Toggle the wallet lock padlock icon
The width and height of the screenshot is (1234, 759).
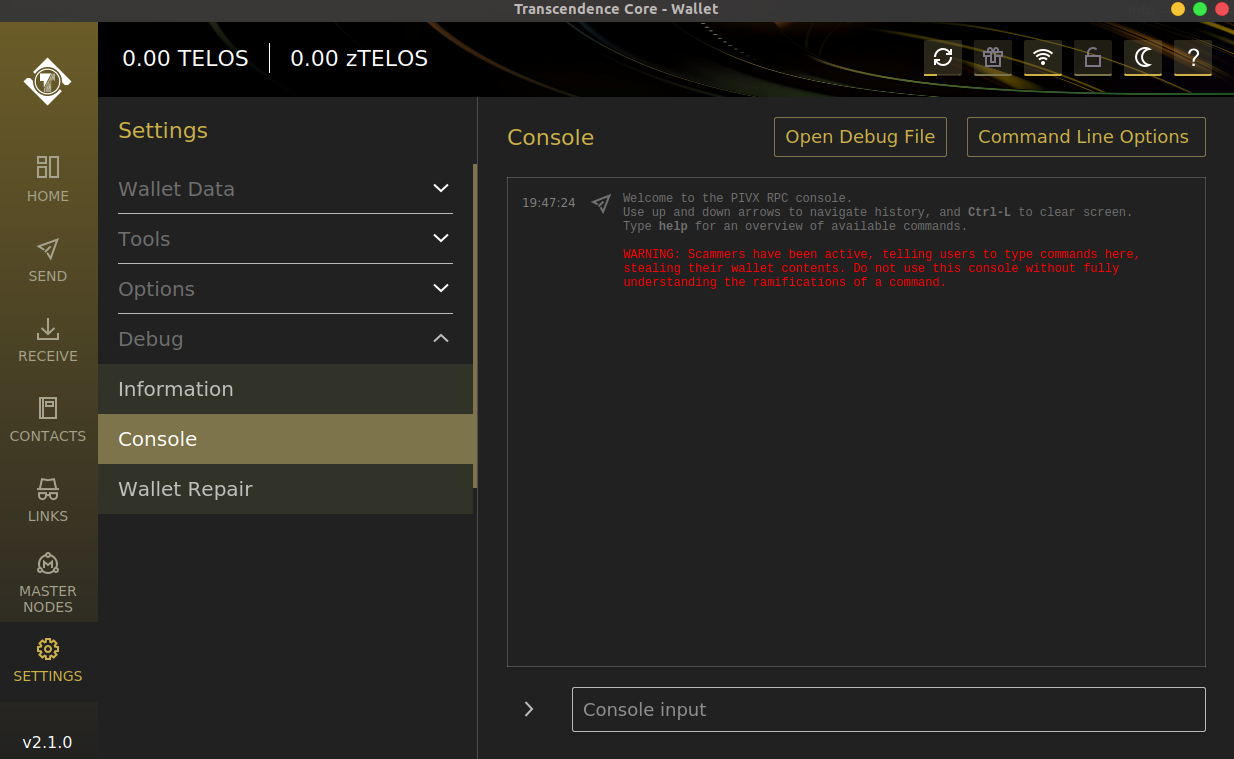coord(1093,58)
